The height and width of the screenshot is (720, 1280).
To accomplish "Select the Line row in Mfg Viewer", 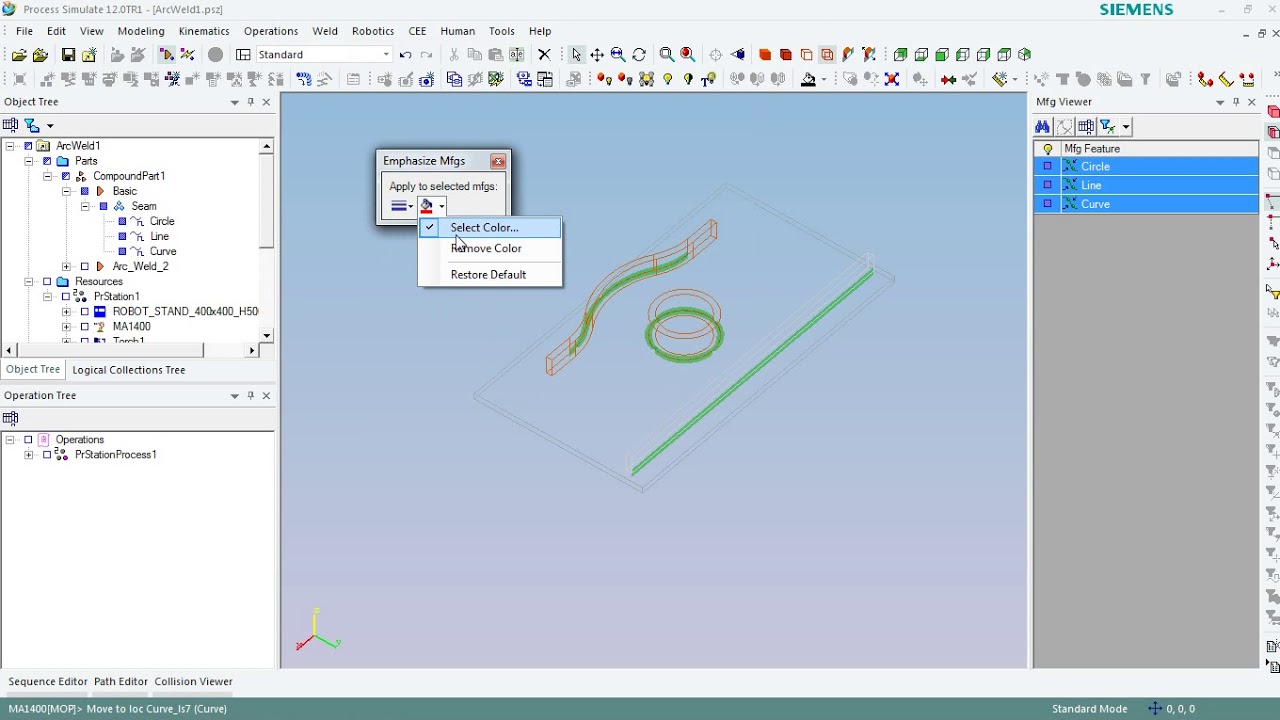I will (x=1146, y=185).
